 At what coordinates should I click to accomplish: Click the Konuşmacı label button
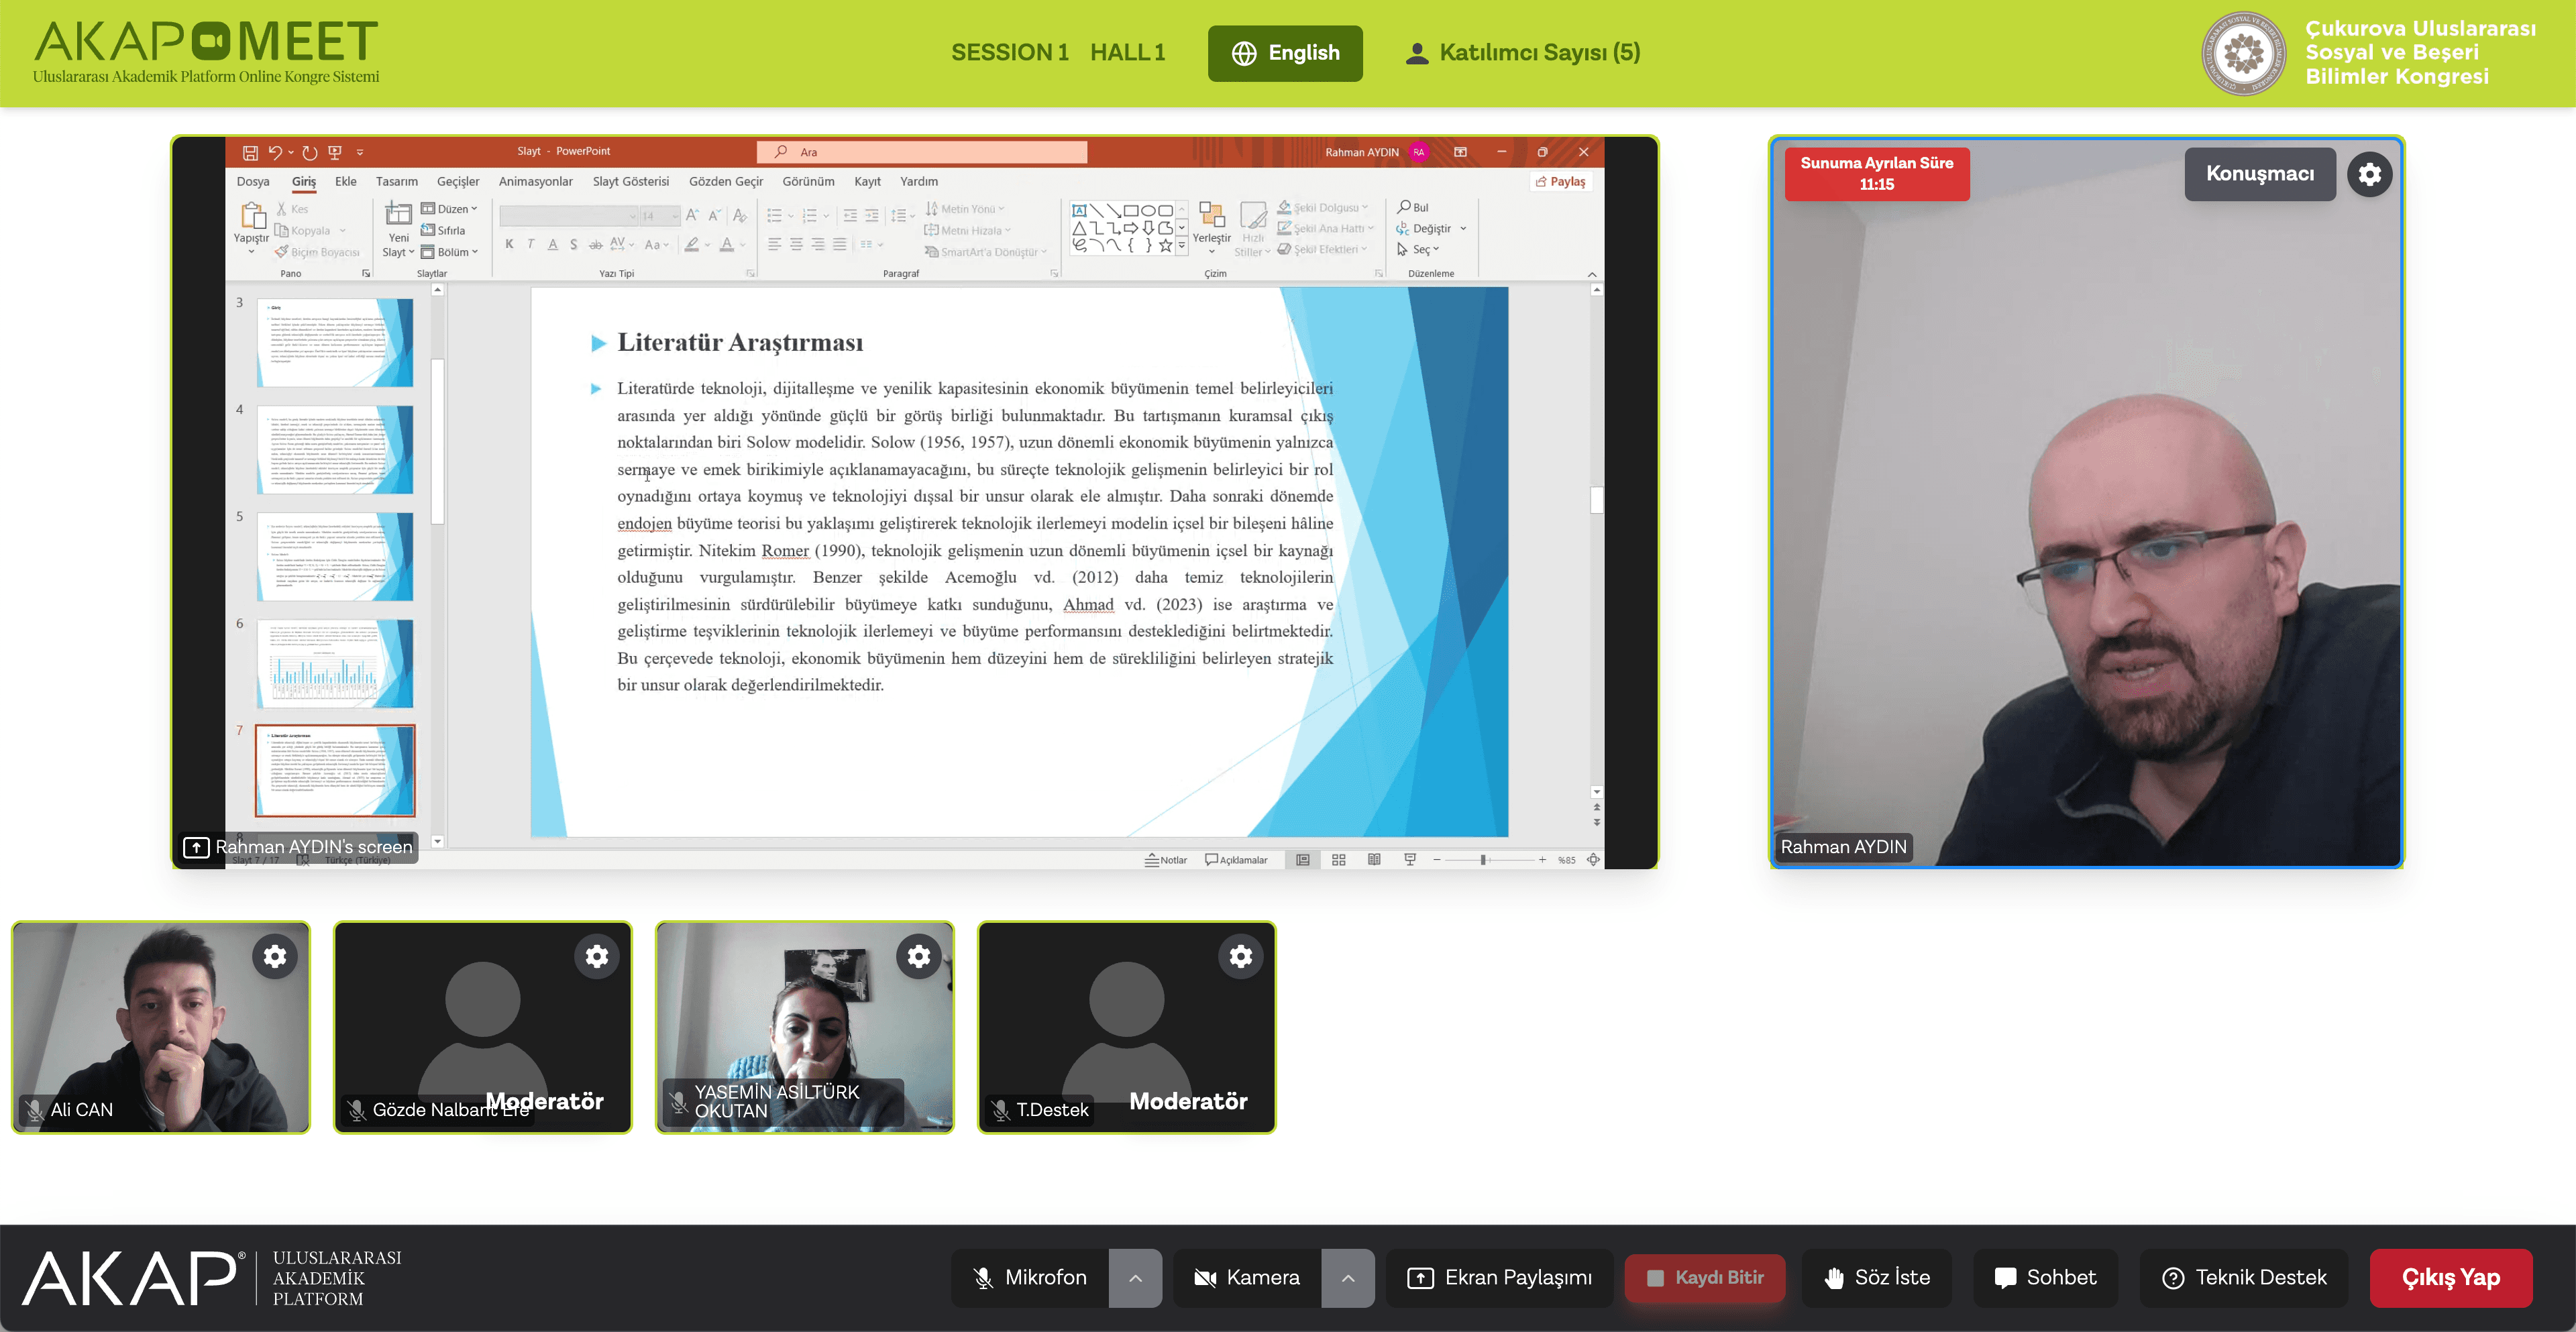(2260, 174)
